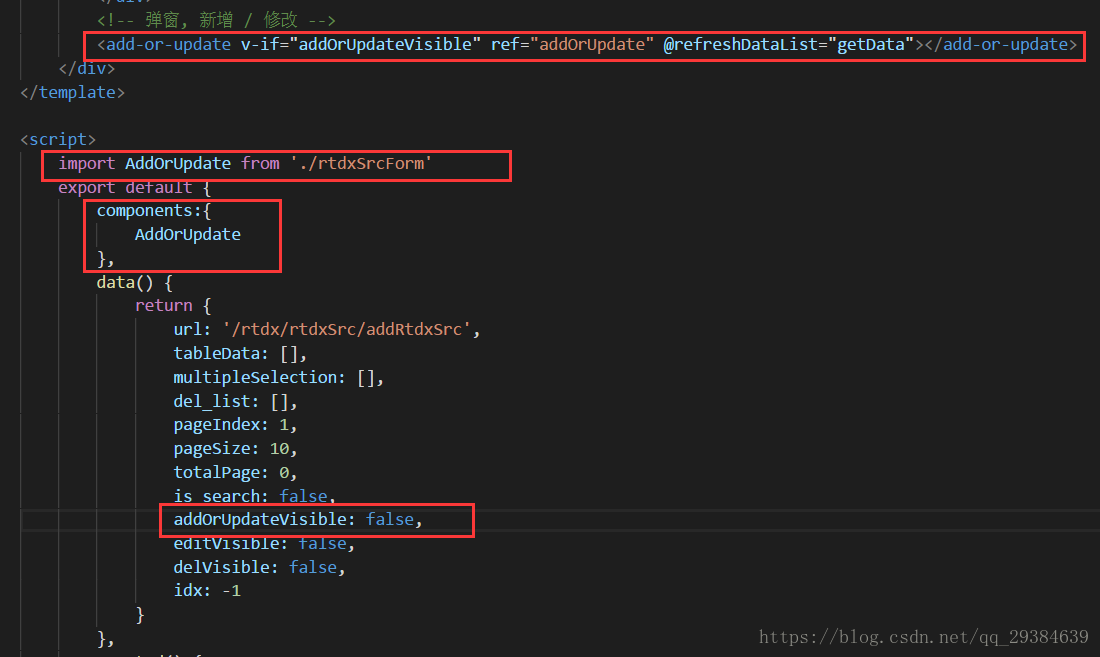Click the opening <script> tag

pyautogui.click(x=58, y=140)
